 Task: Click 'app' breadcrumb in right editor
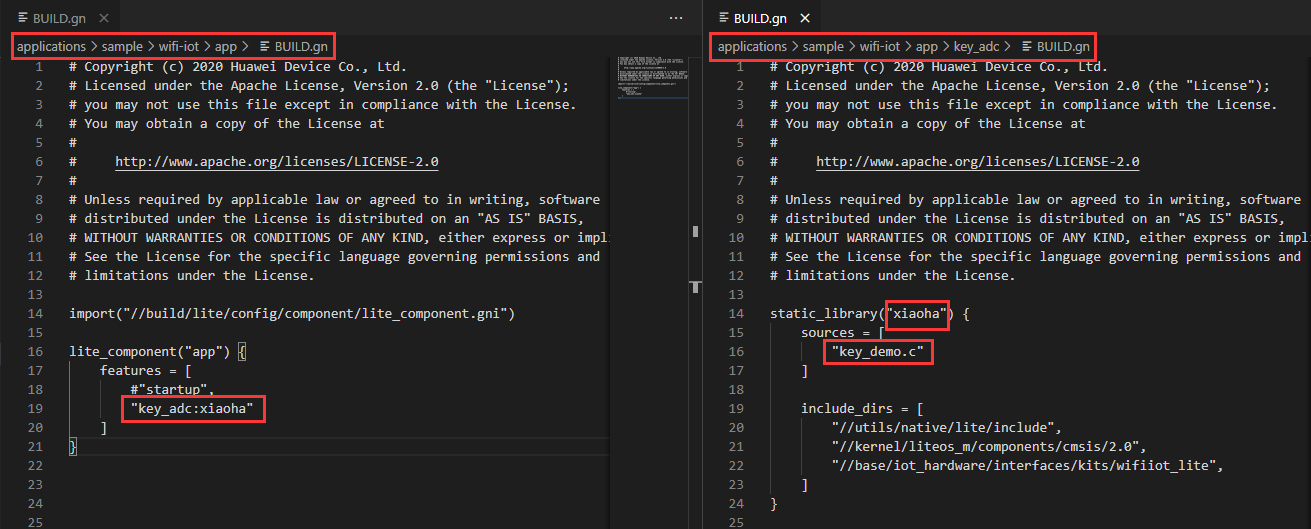tap(927, 46)
